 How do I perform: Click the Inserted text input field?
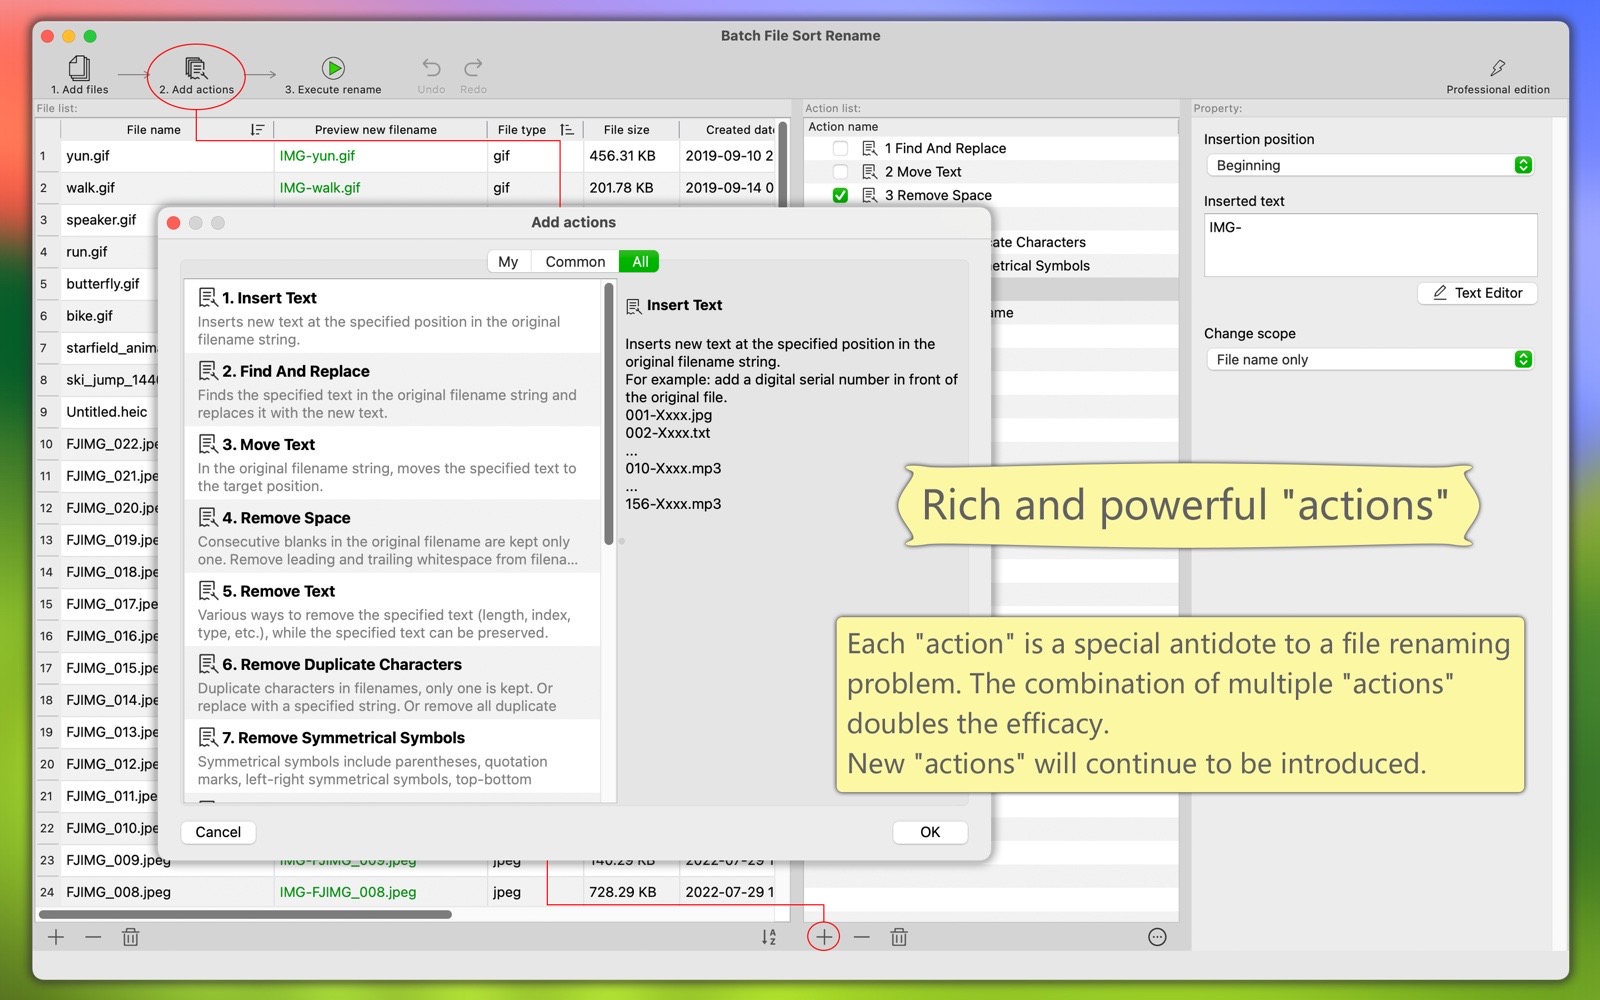[x=1369, y=245]
